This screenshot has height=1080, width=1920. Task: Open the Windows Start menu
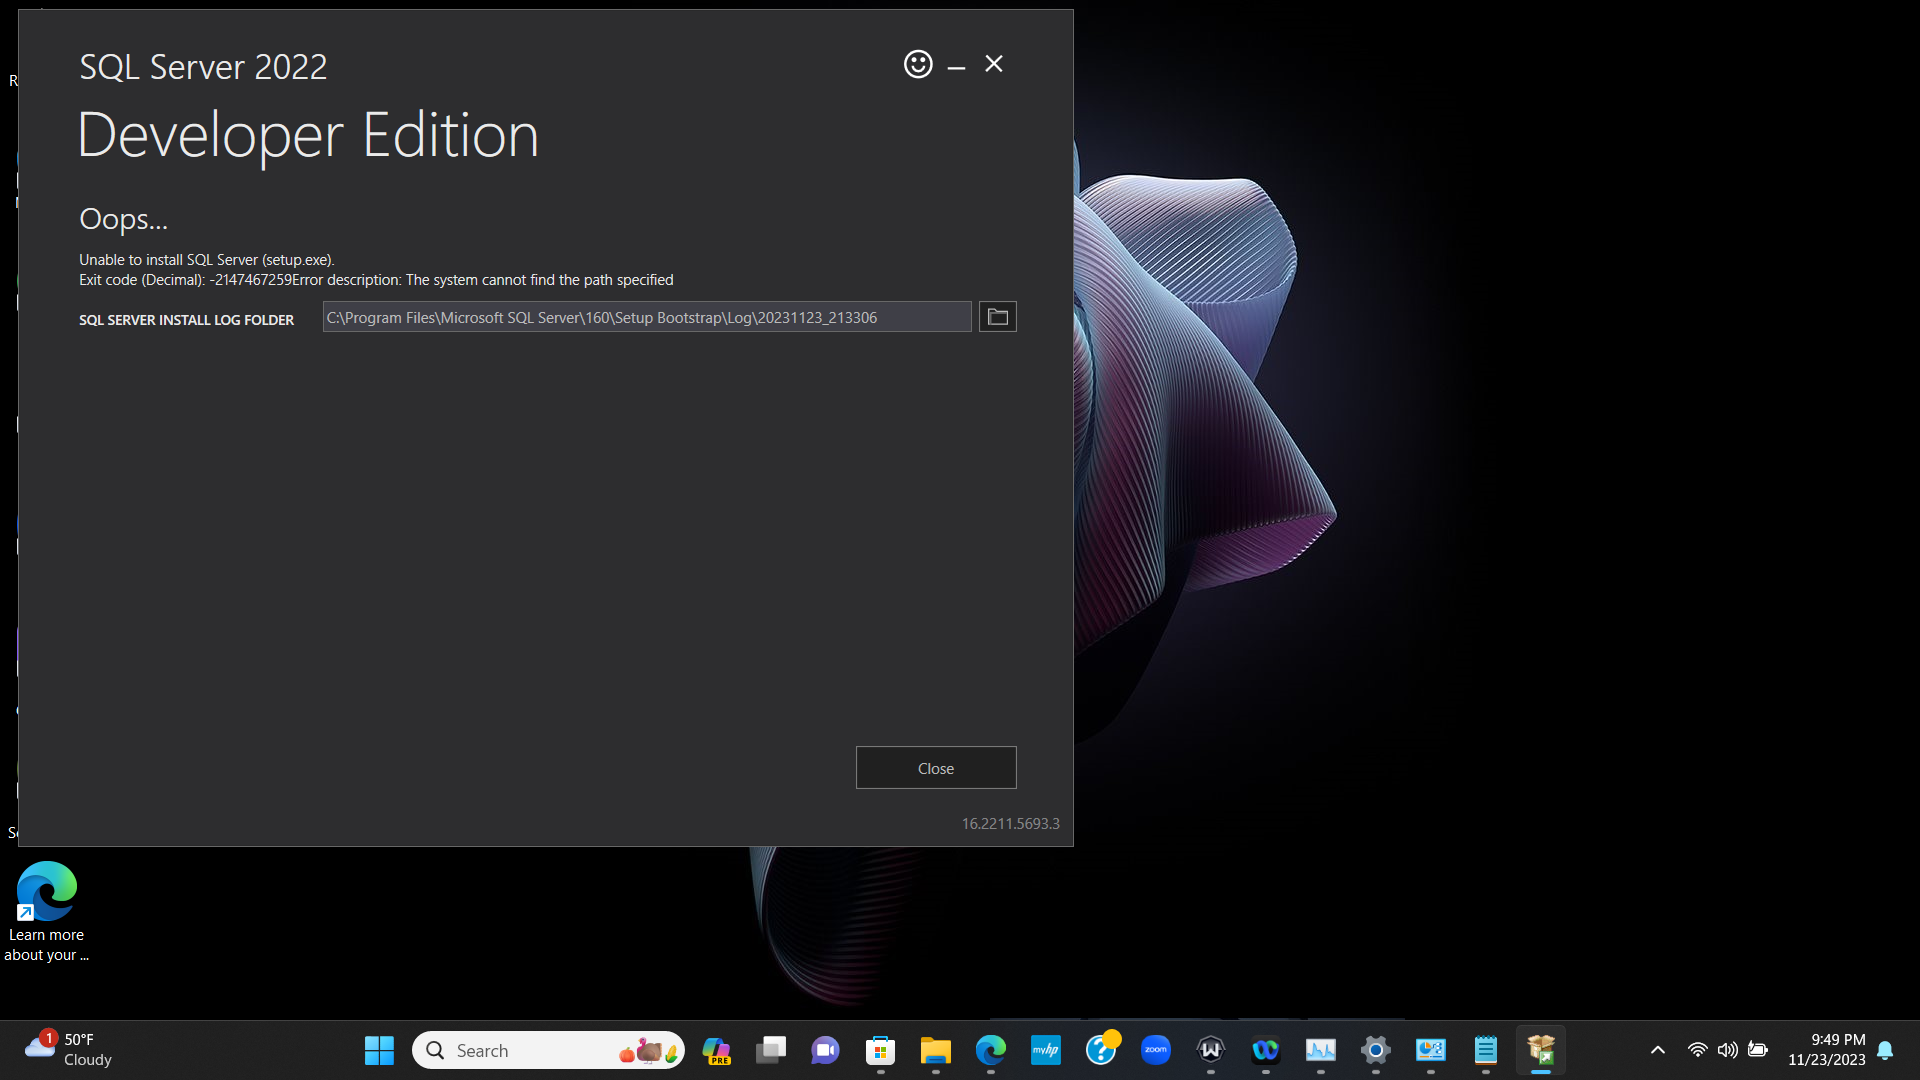click(x=379, y=1050)
